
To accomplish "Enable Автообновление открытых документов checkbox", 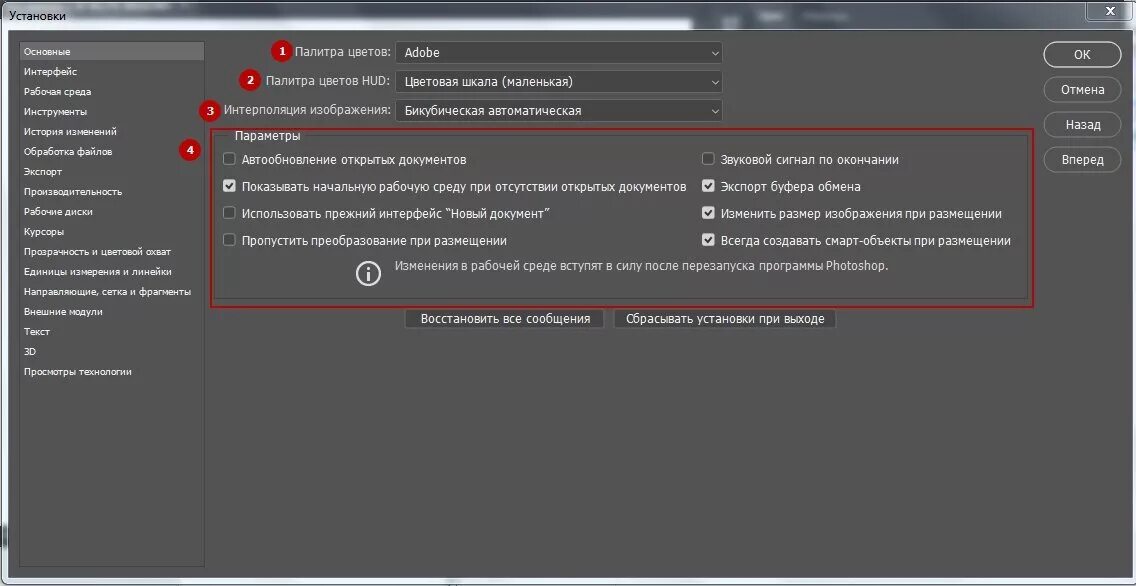I will pyautogui.click(x=230, y=159).
